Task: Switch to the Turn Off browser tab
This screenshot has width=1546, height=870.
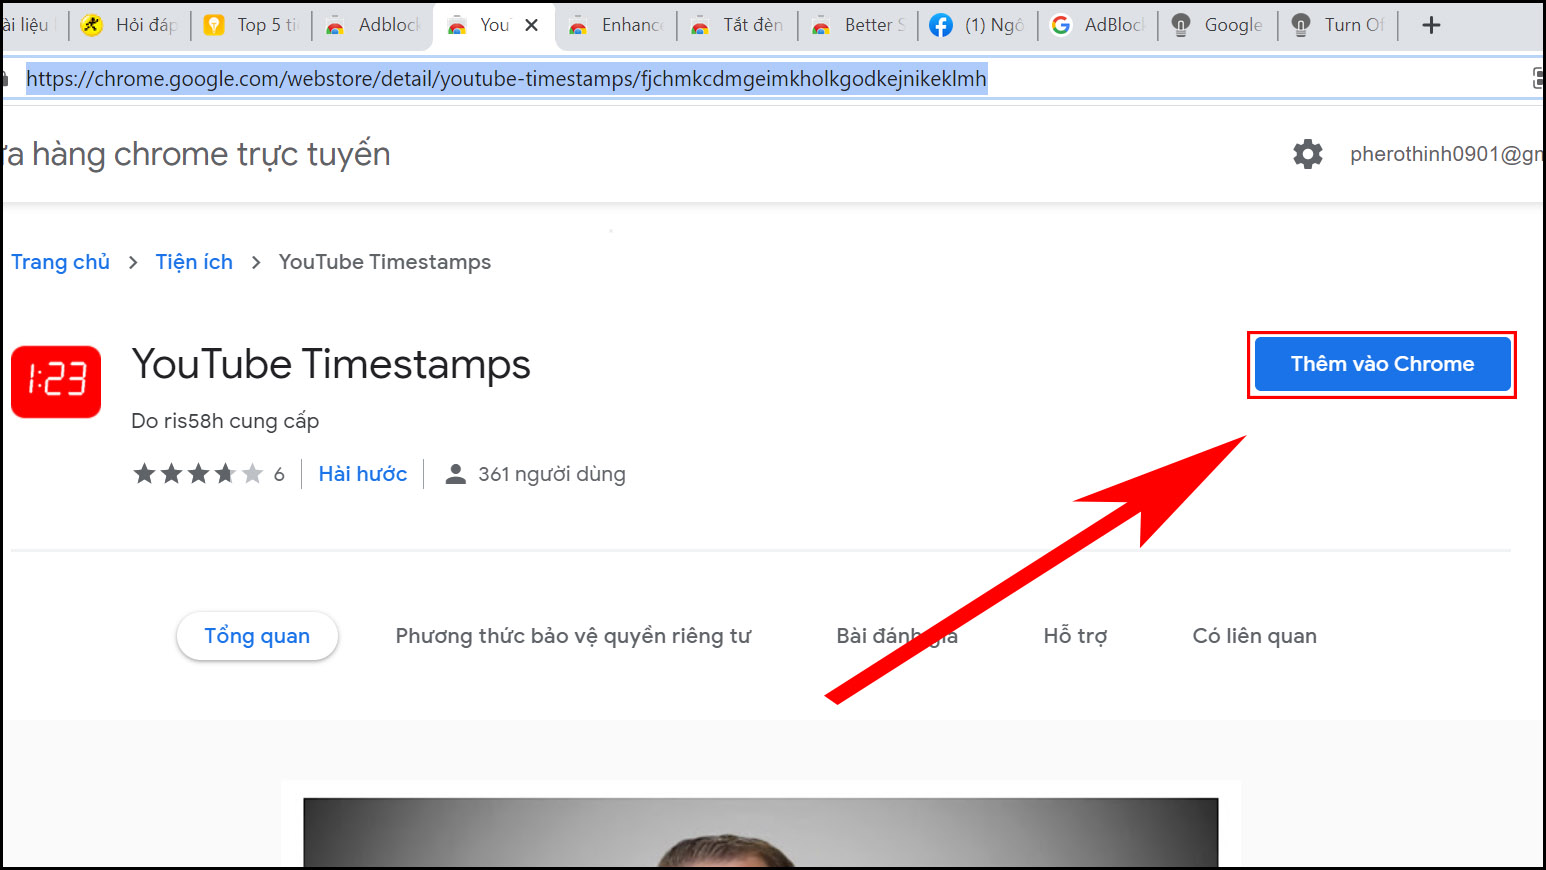Action: [1339, 25]
